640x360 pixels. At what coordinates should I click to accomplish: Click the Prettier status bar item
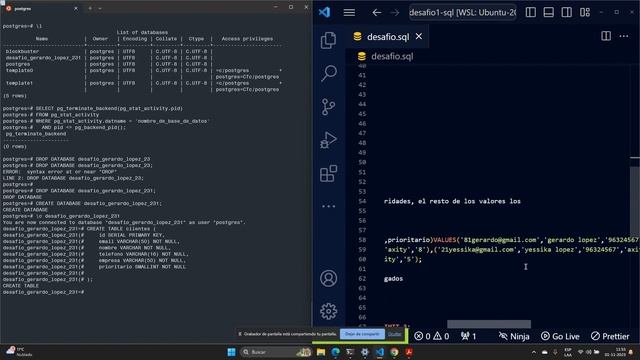[x=610, y=336]
